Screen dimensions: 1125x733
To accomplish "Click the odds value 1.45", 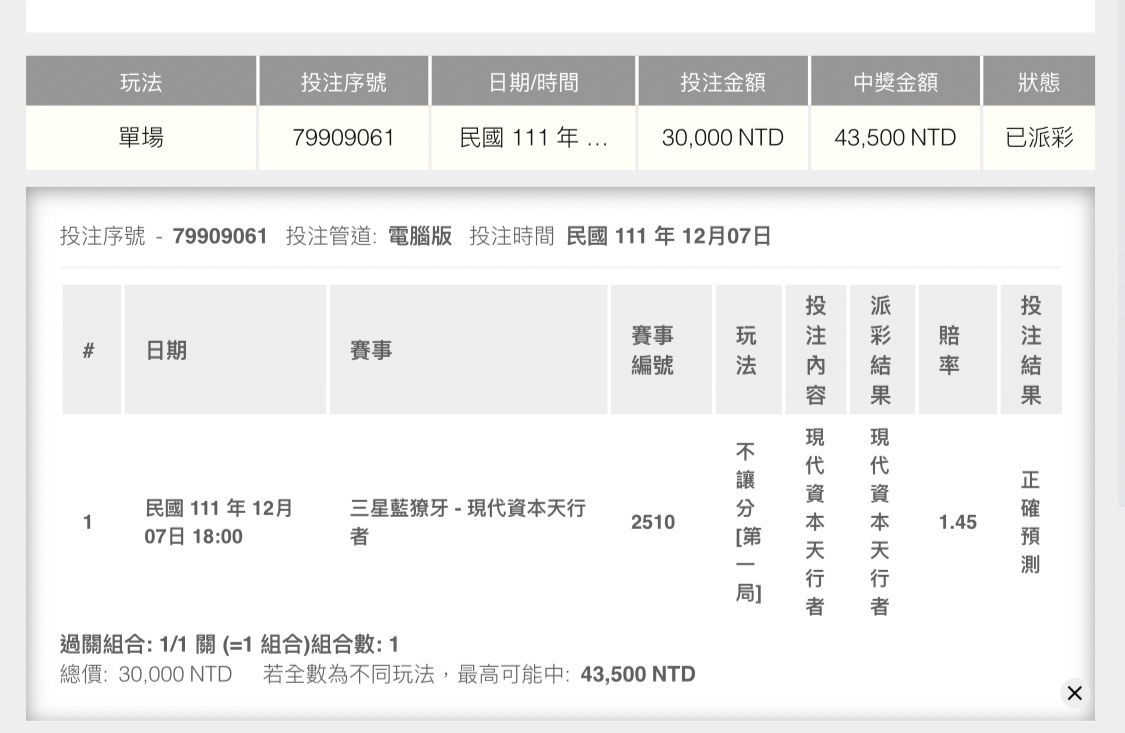I will (x=958, y=522).
